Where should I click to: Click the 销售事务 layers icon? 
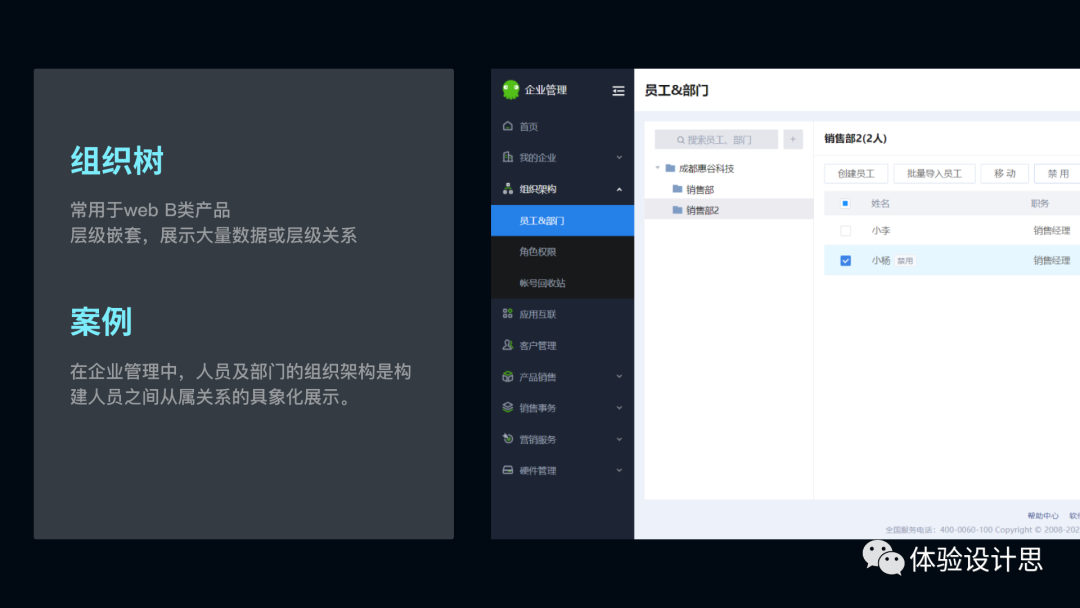pyautogui.click(x=508, y=408)
